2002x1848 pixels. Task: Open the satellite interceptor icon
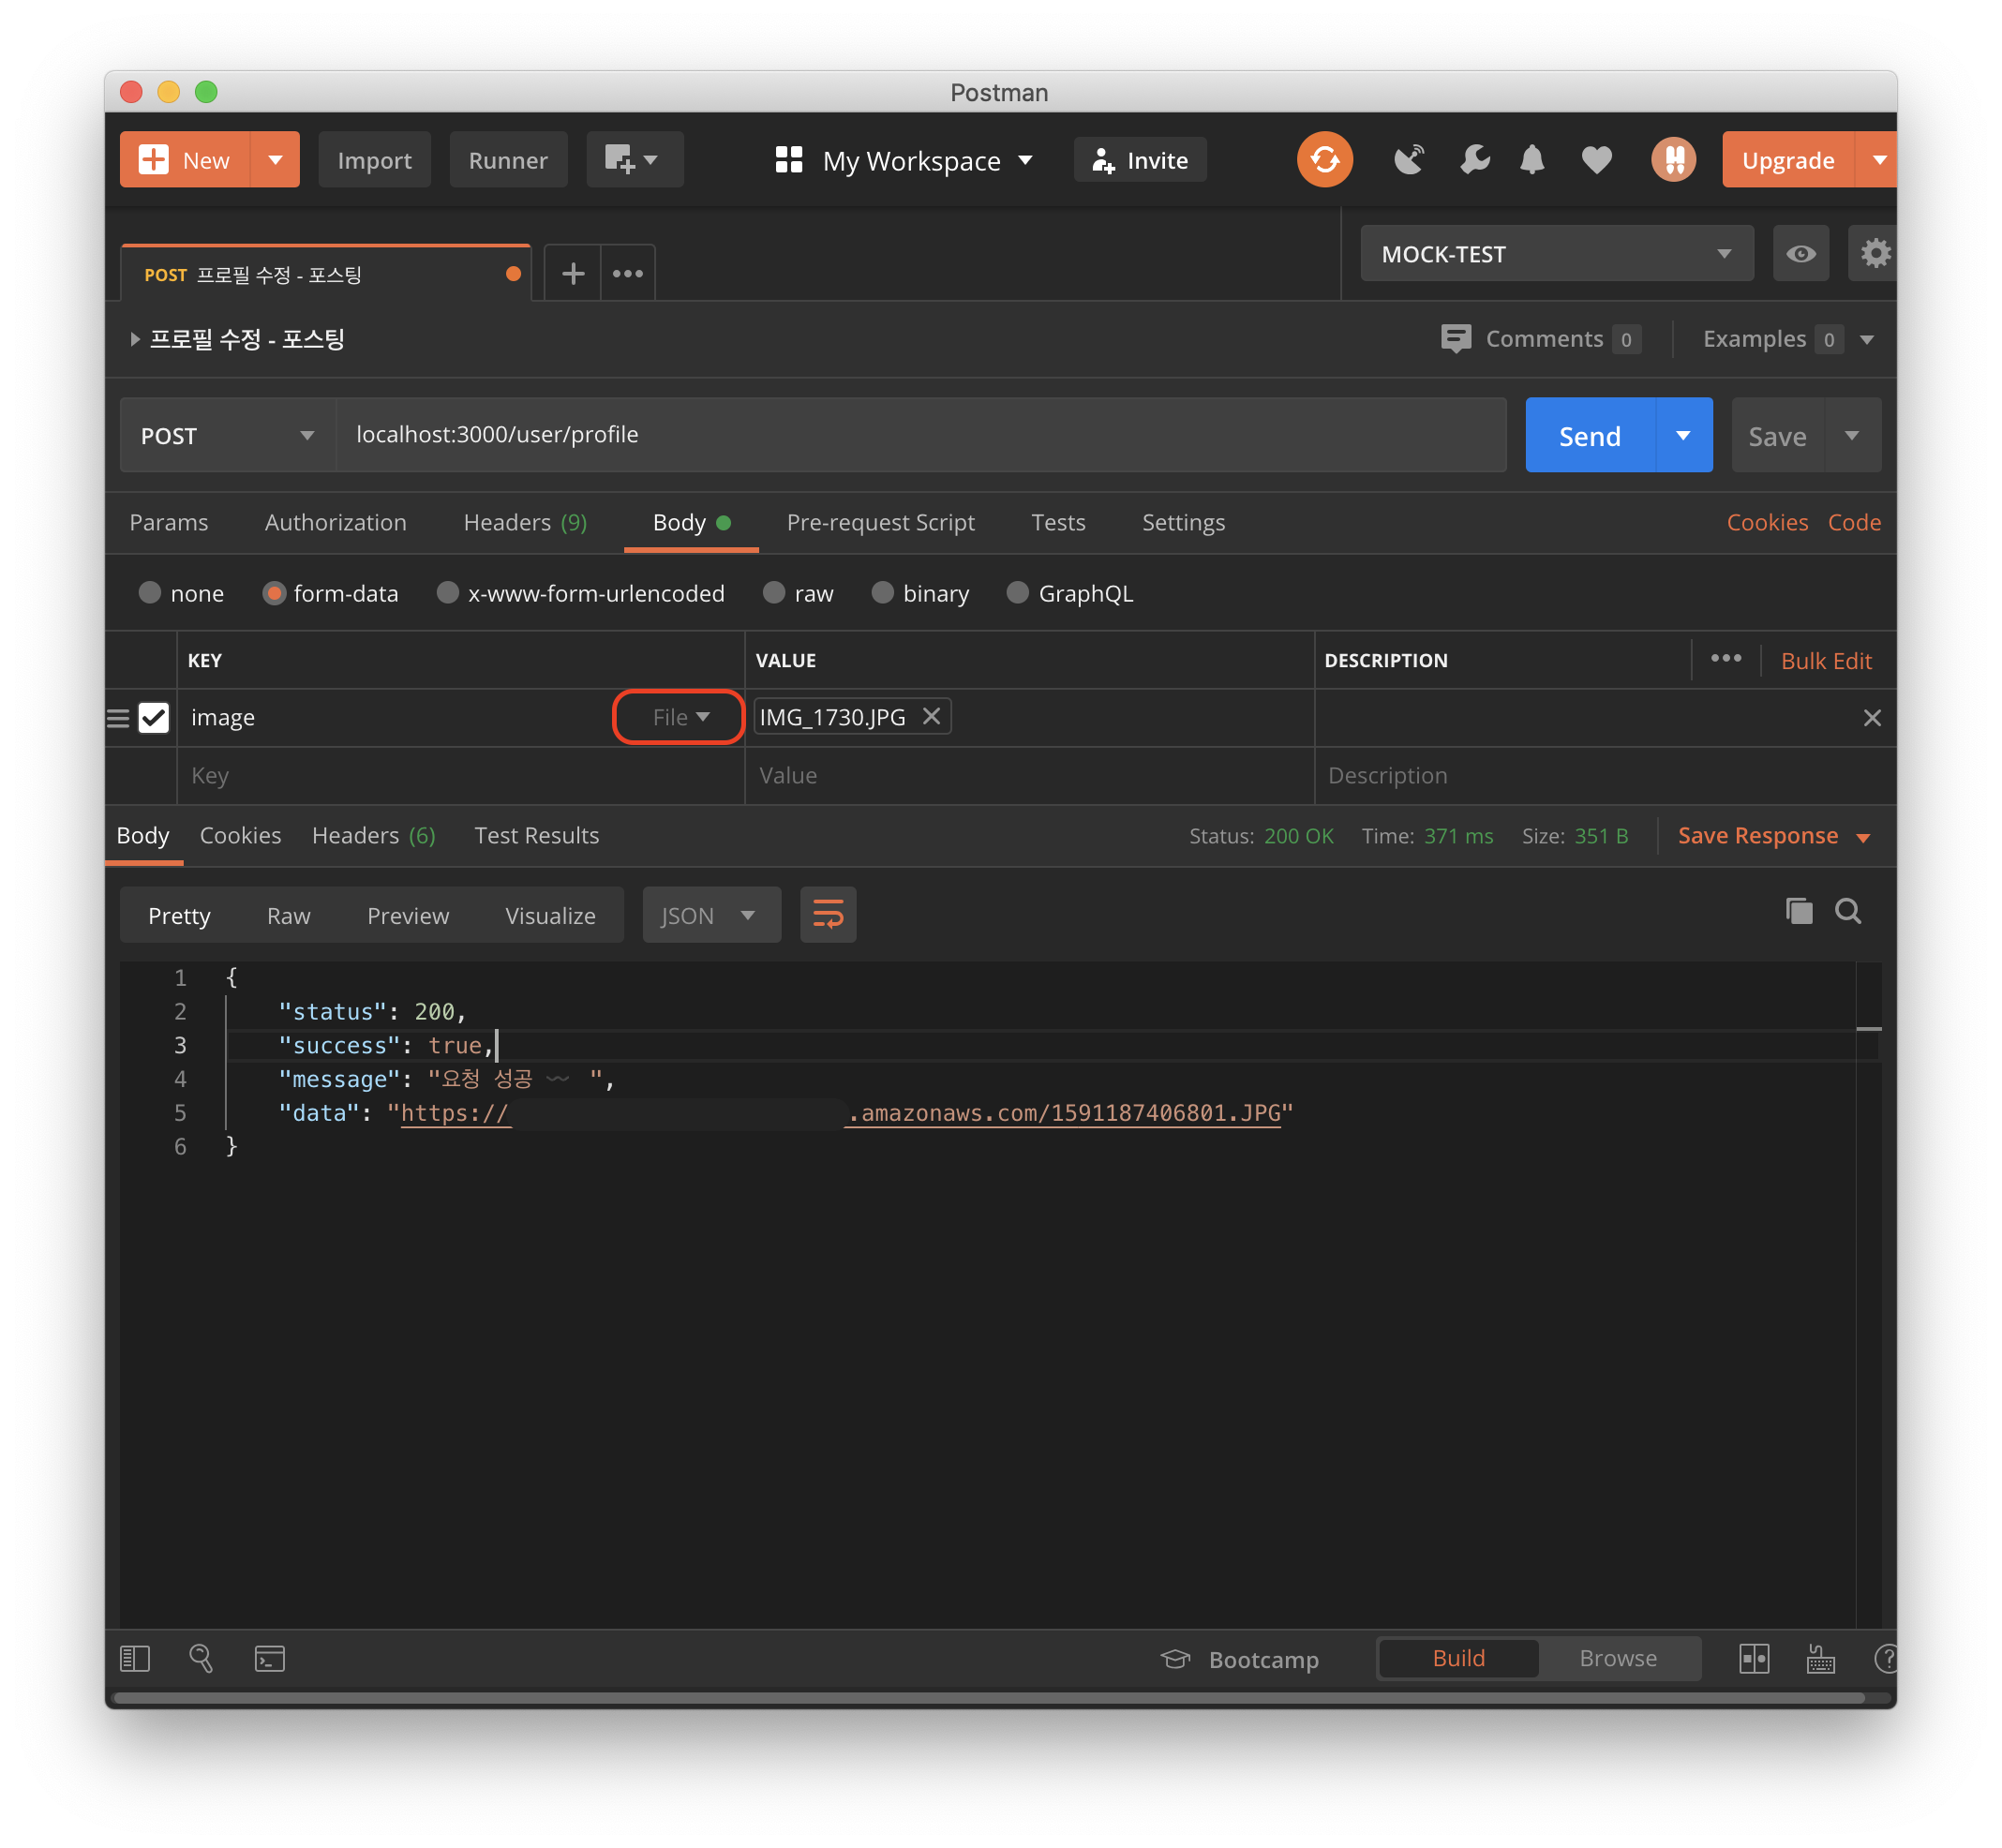coord(1408,160)
